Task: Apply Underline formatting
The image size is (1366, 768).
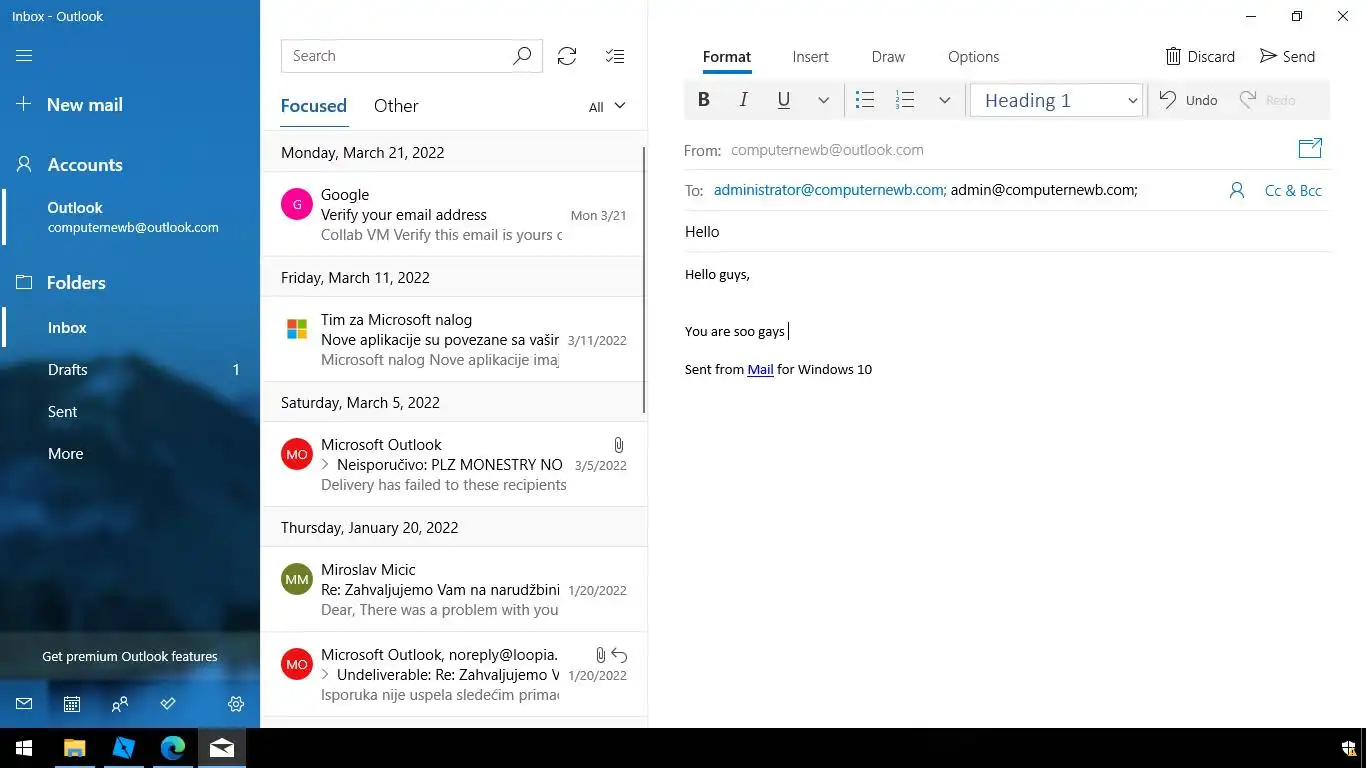Action: (x=784, y=100)
